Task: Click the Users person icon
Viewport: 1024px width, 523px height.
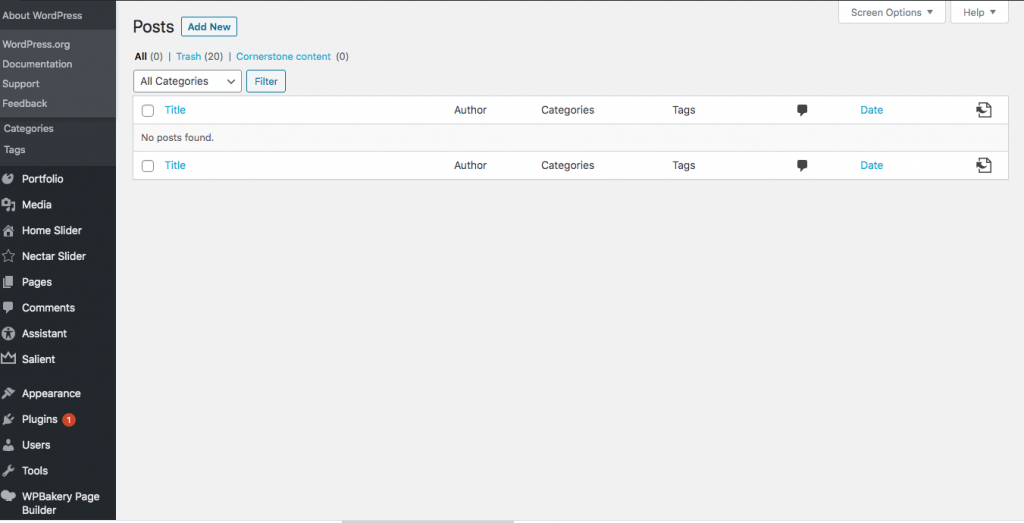Action: (8, 445)
